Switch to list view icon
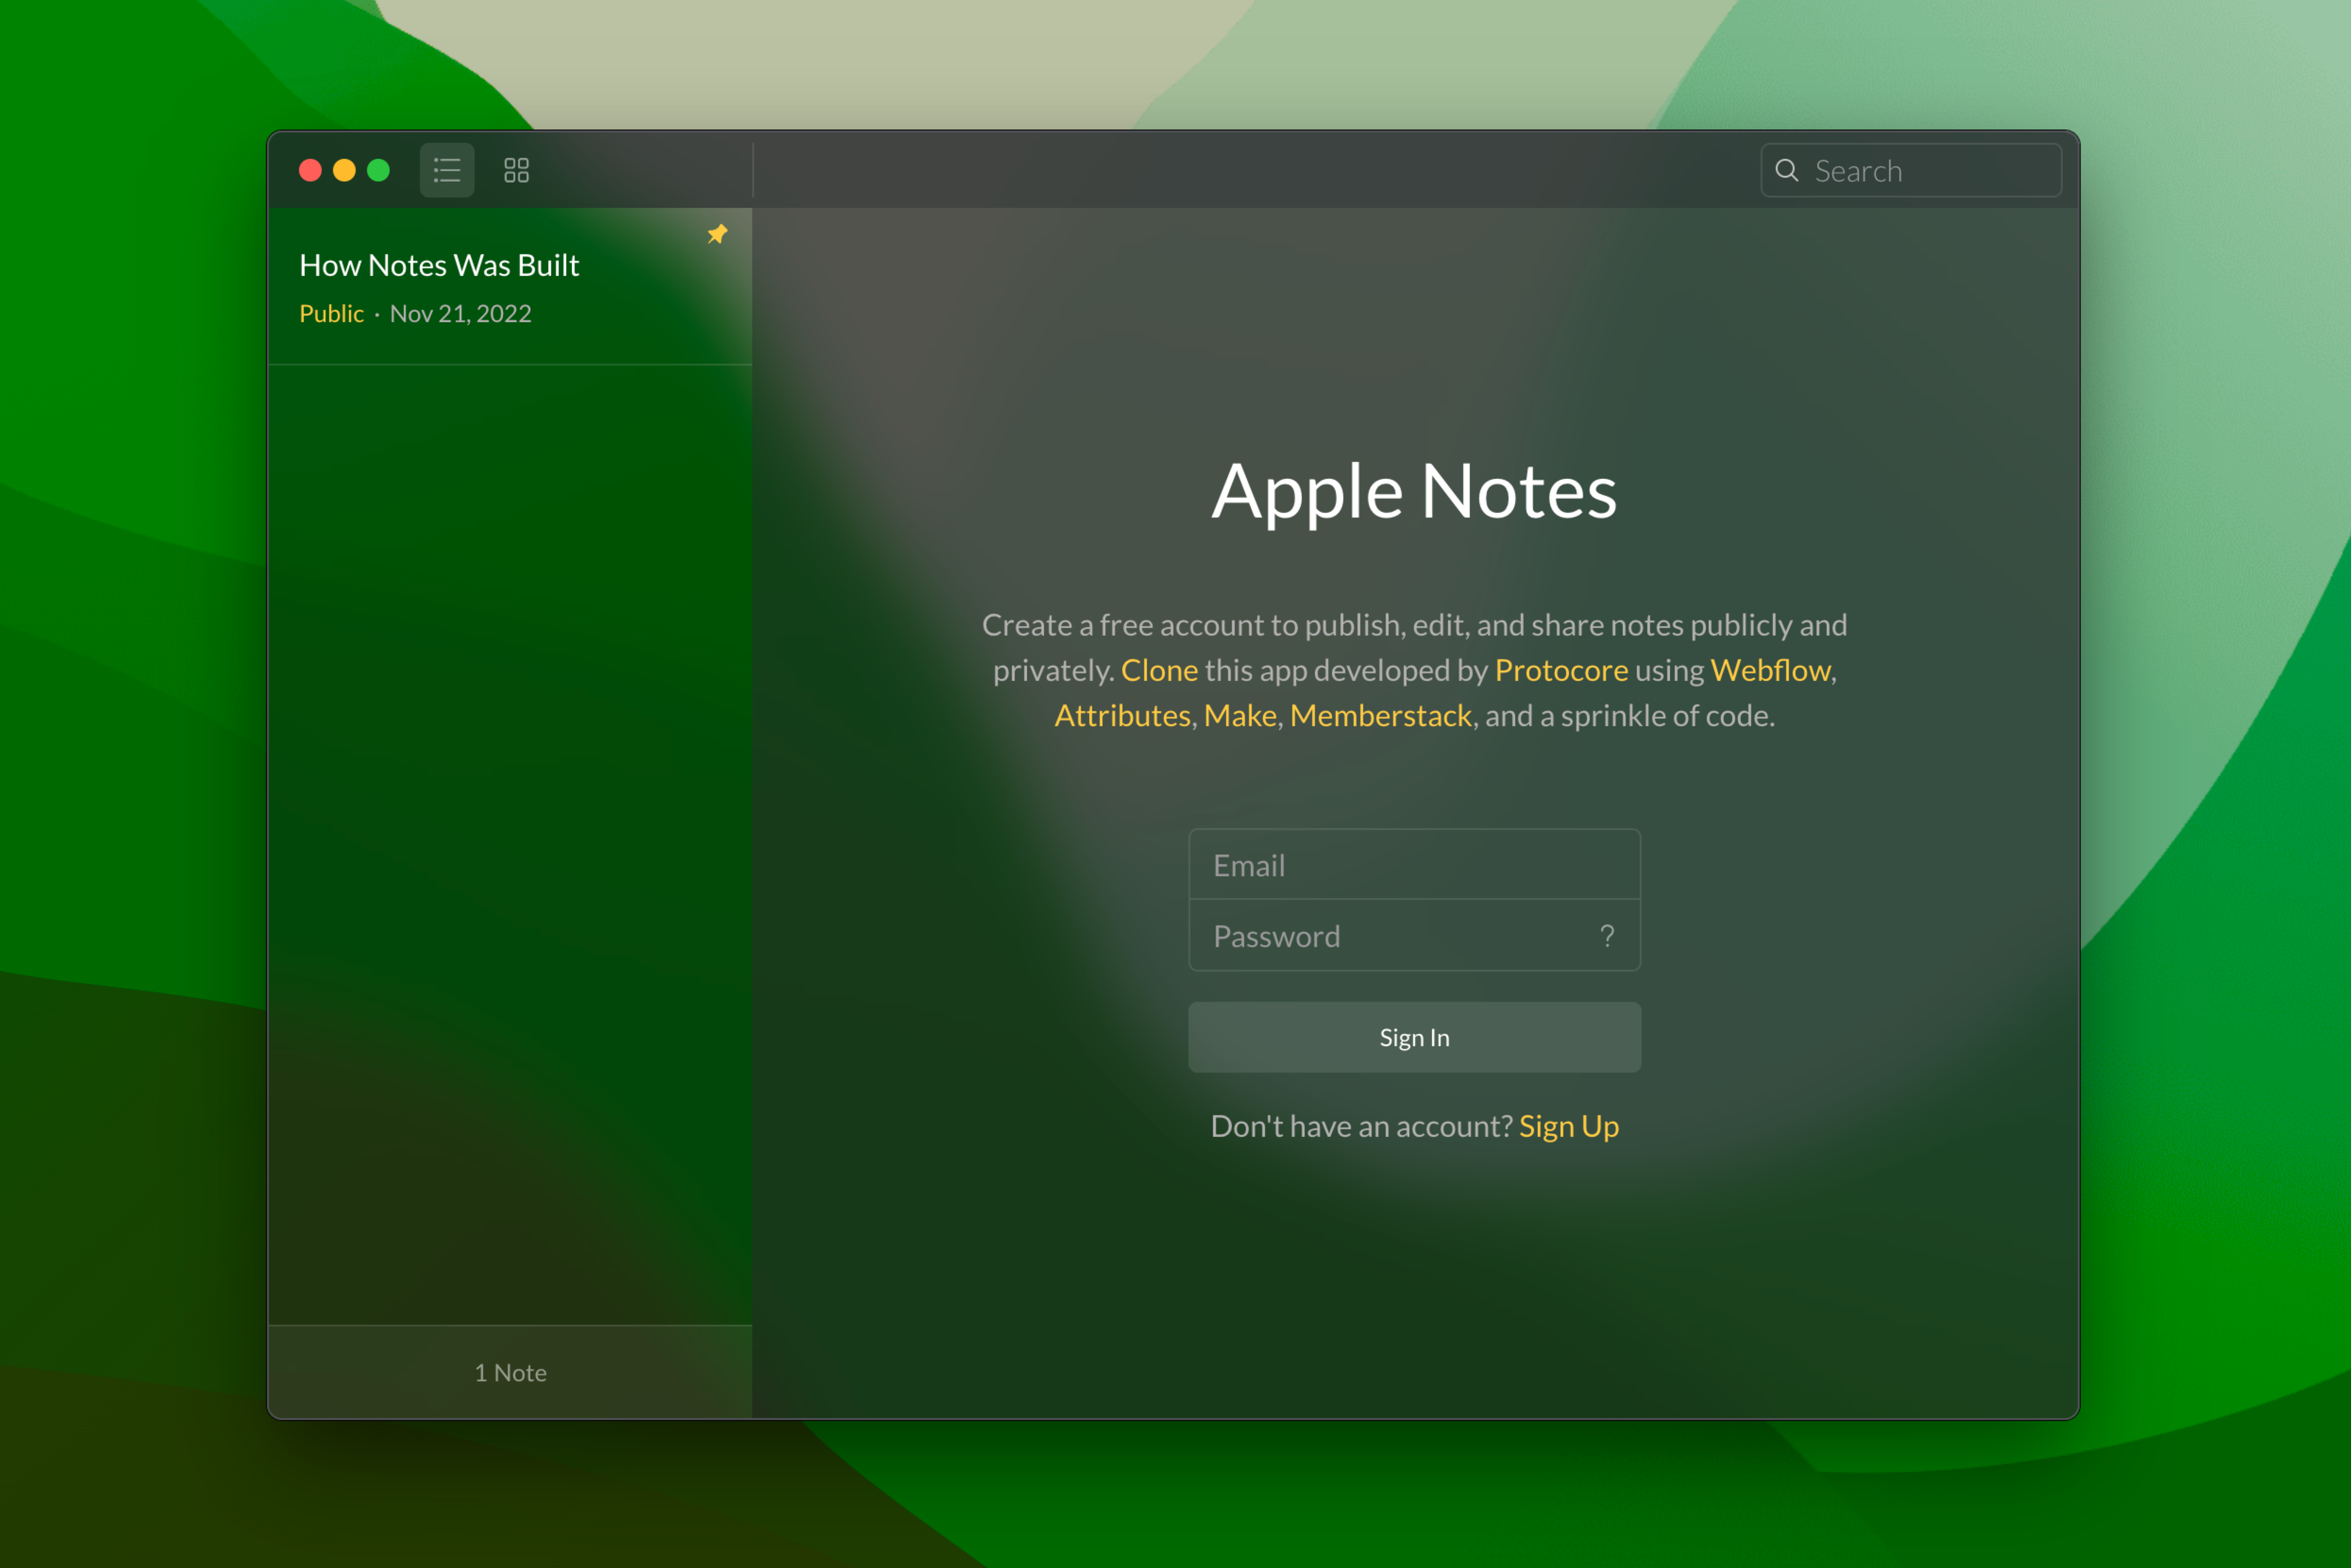 447,170
